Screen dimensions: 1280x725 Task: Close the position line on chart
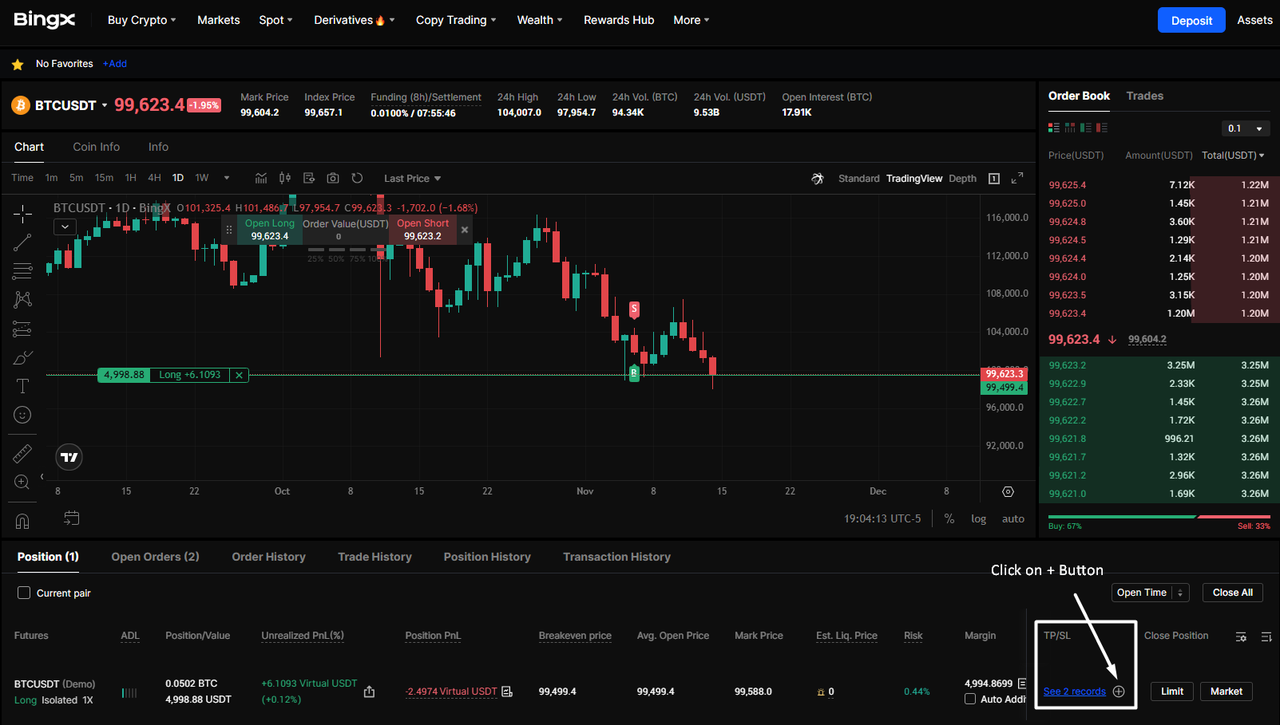coord(238,375)
